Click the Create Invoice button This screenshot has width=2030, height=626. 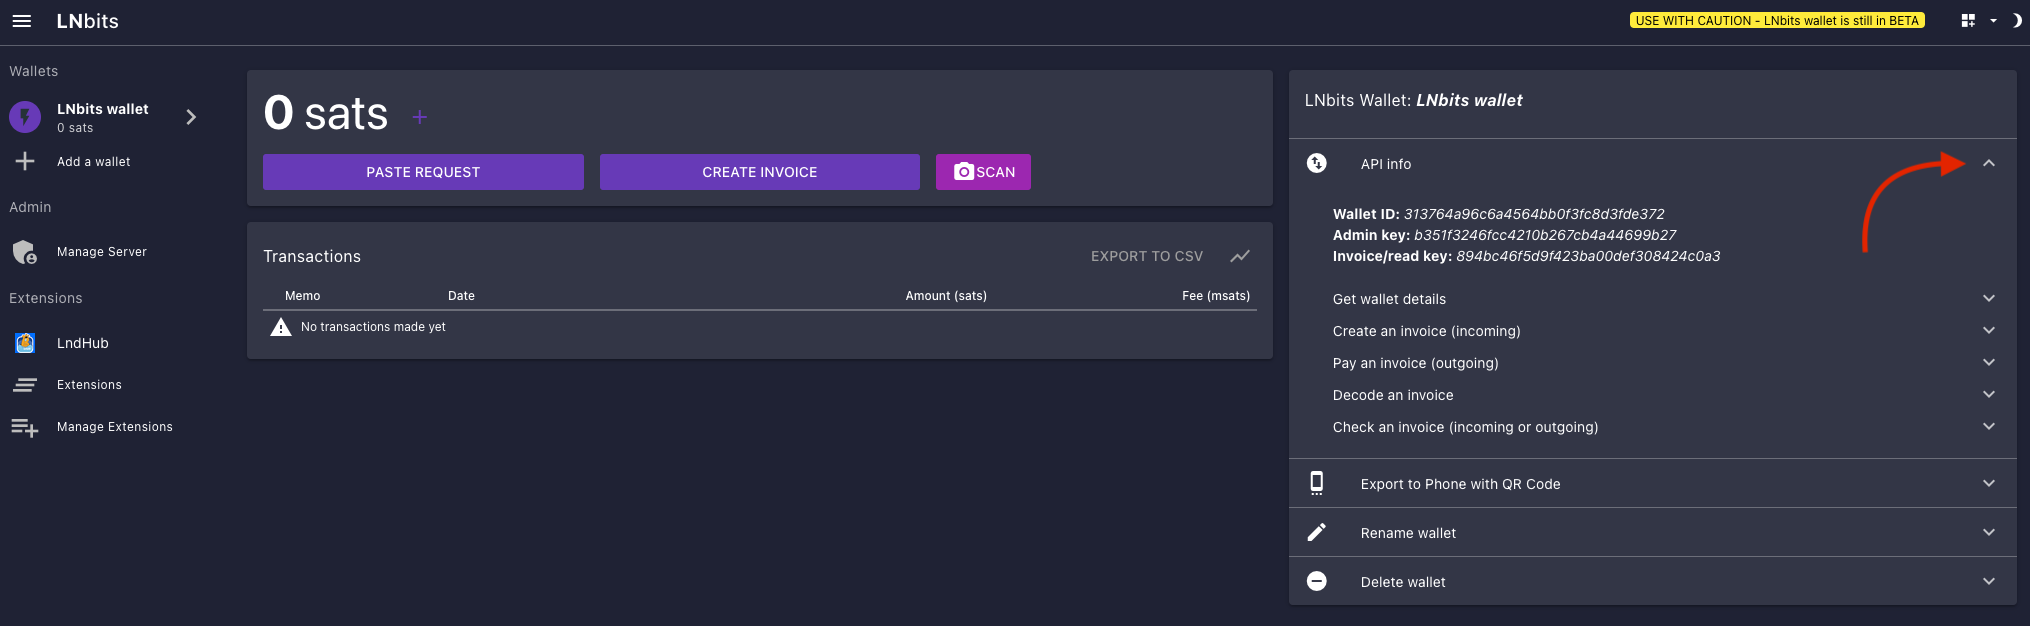coord(759,172)
